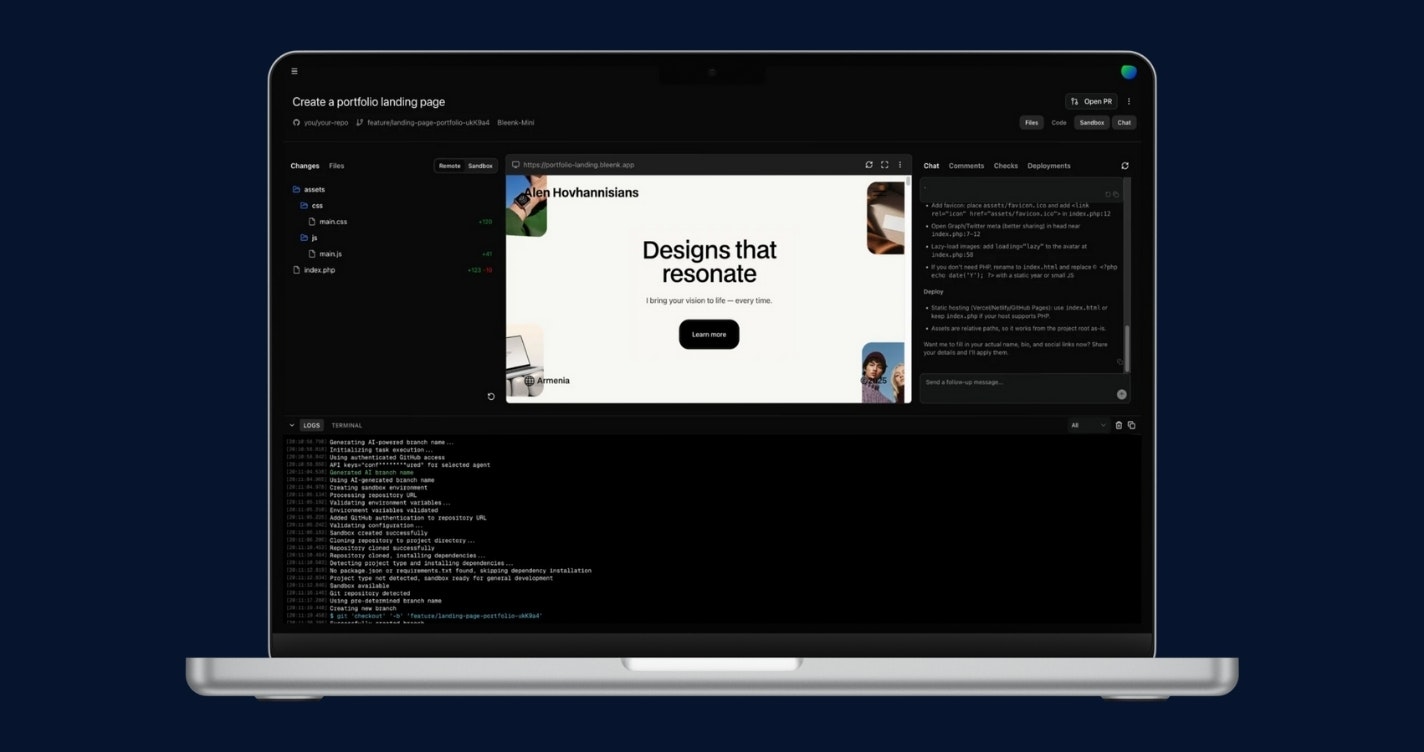1424x752 pixels.
Task: Switch to the Changes tab
Action: (x=305, y=166)
